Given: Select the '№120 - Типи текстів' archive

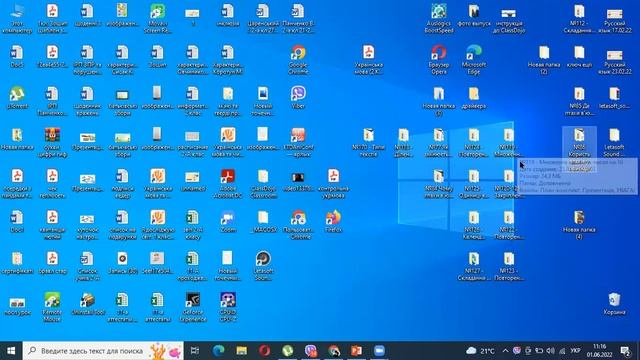Looking at the screenshot, I should [369, 143].
